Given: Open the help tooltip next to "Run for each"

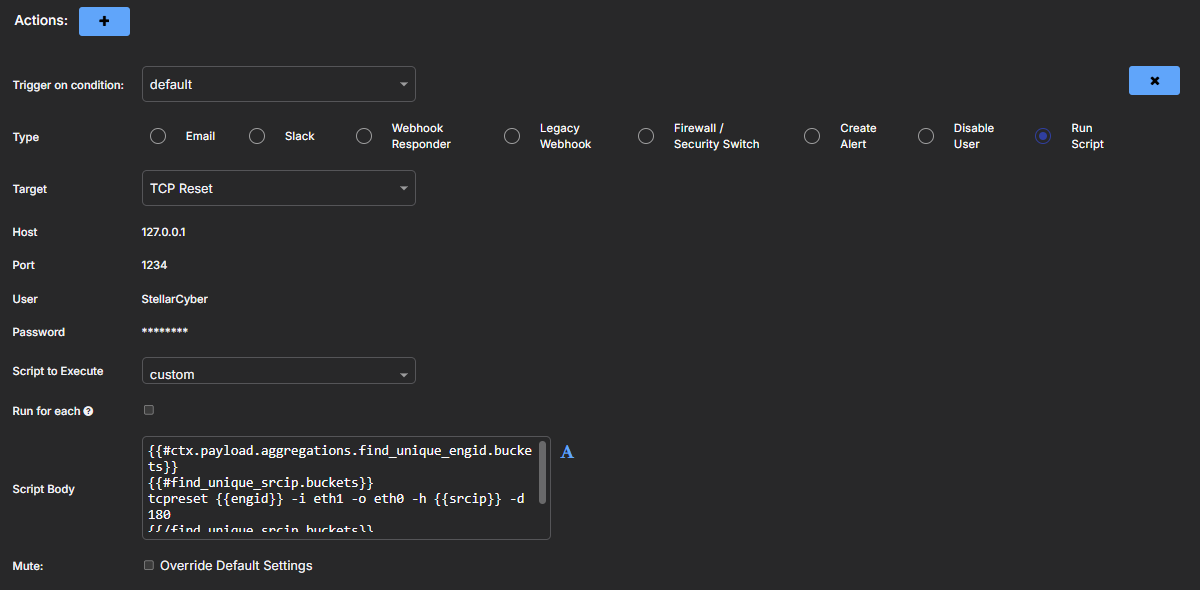Looking at the screenshot, I should [x=91, y=409].
